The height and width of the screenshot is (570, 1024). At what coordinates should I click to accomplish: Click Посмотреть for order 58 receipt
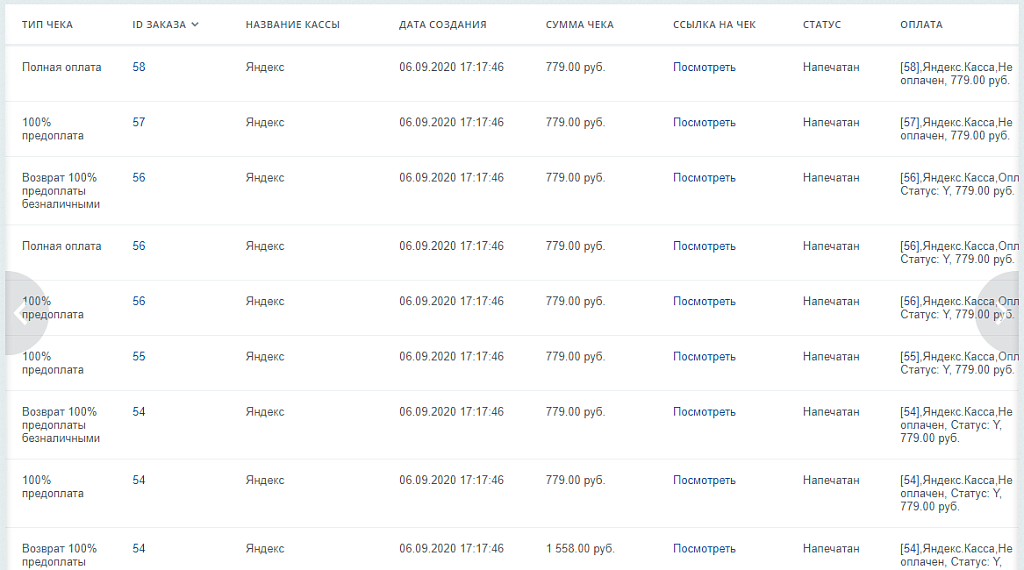pos(704,67)
